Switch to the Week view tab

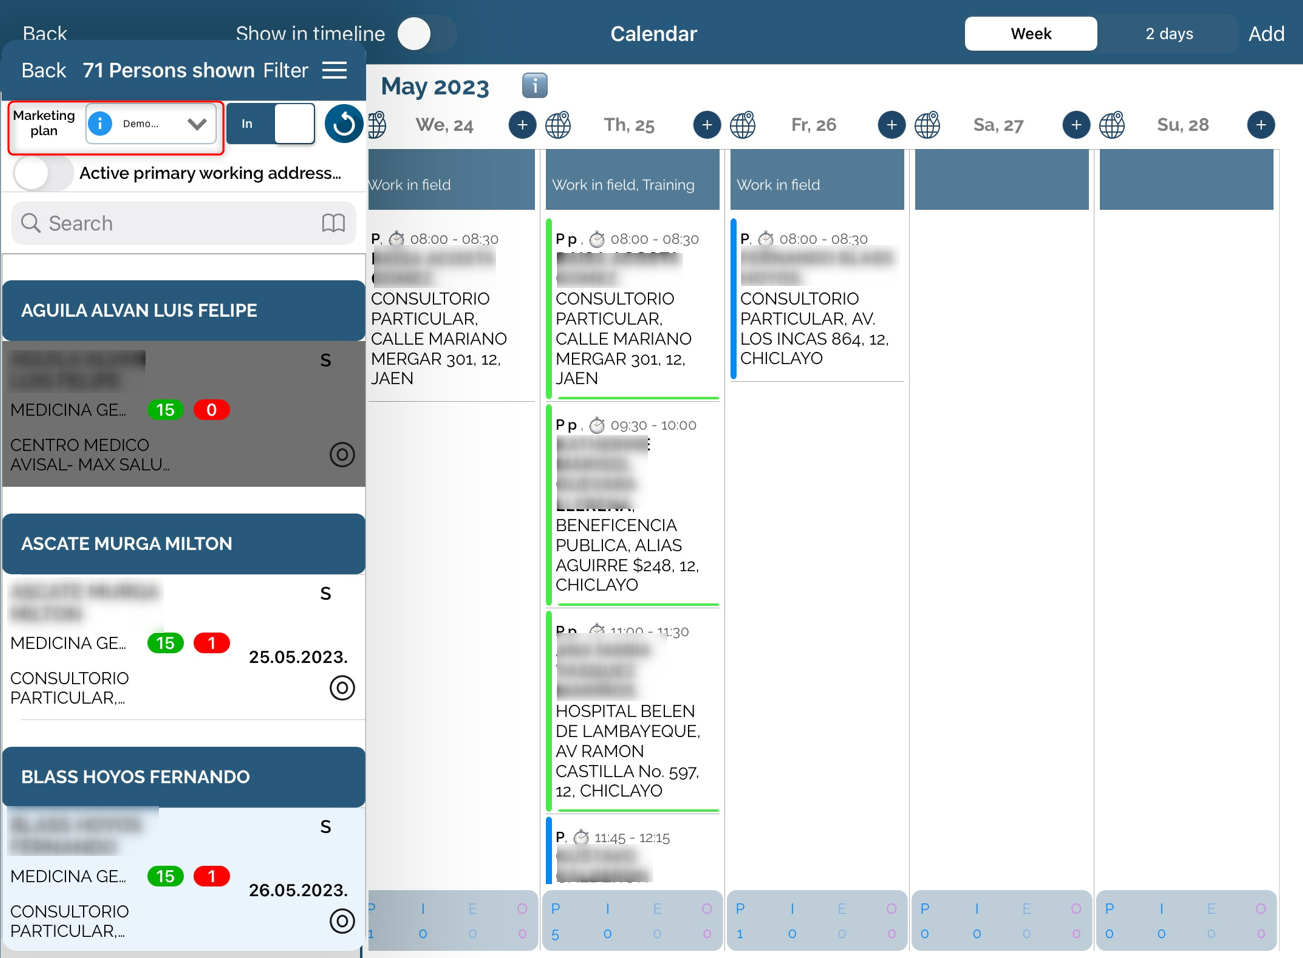click(x=1030, y=34)
